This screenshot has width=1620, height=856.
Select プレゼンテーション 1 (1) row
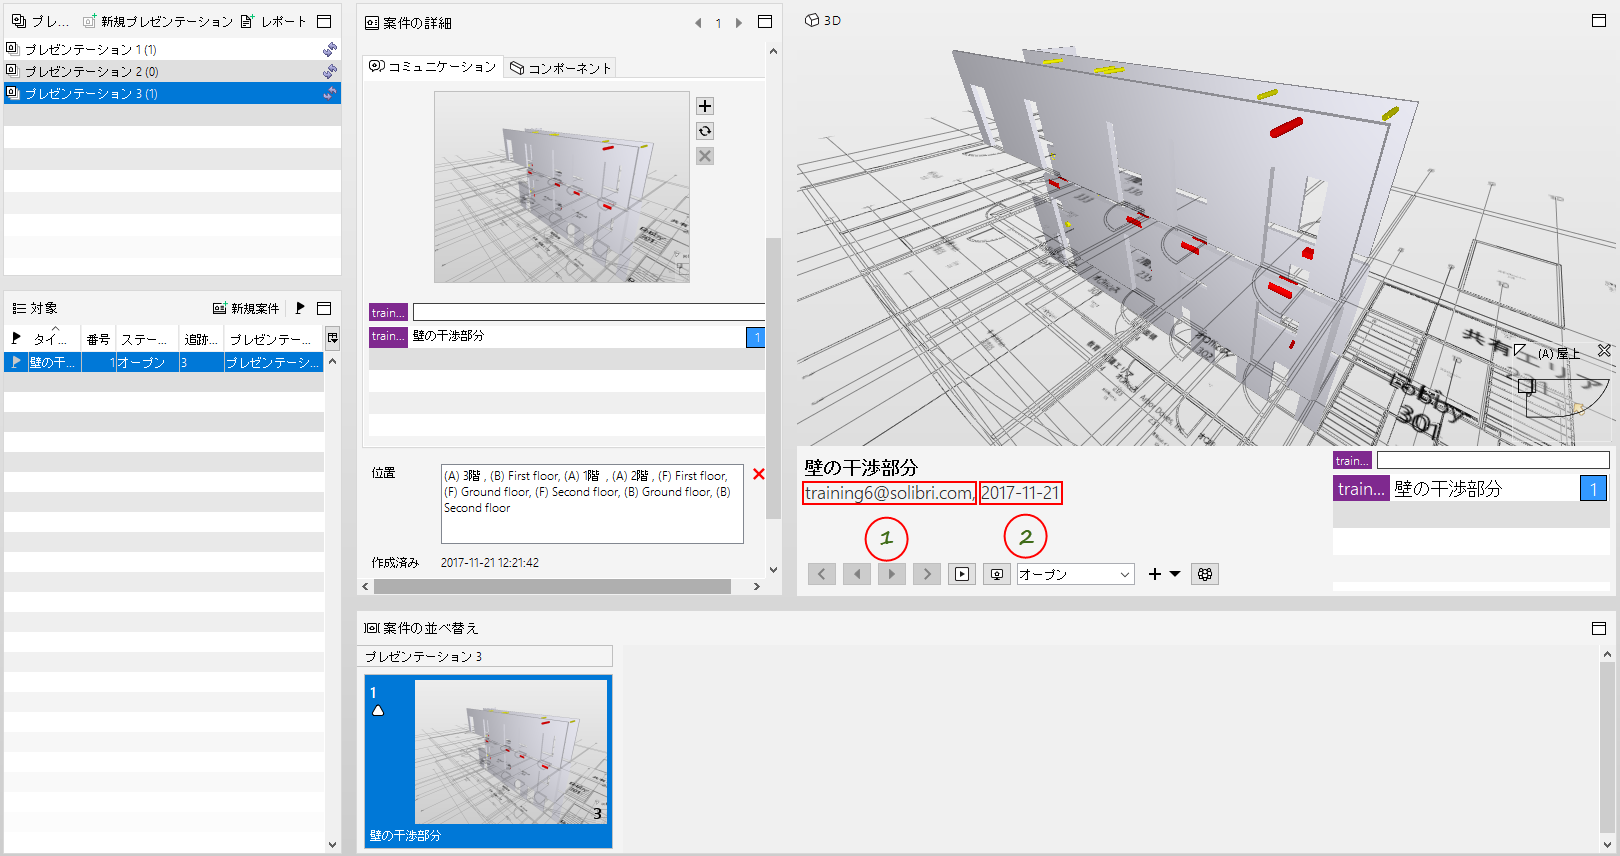[172, 49]
